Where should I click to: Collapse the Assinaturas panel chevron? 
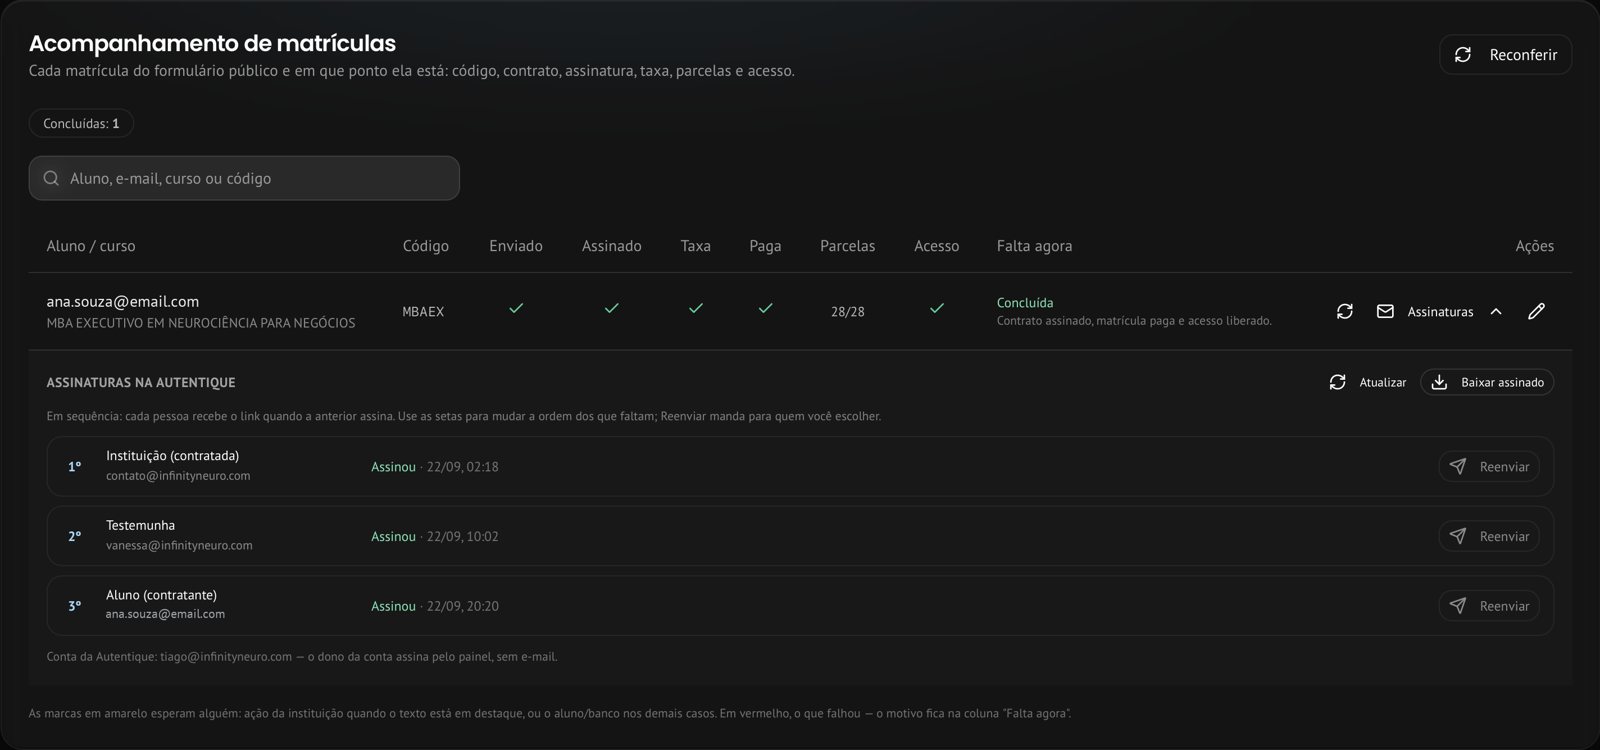1496,311
